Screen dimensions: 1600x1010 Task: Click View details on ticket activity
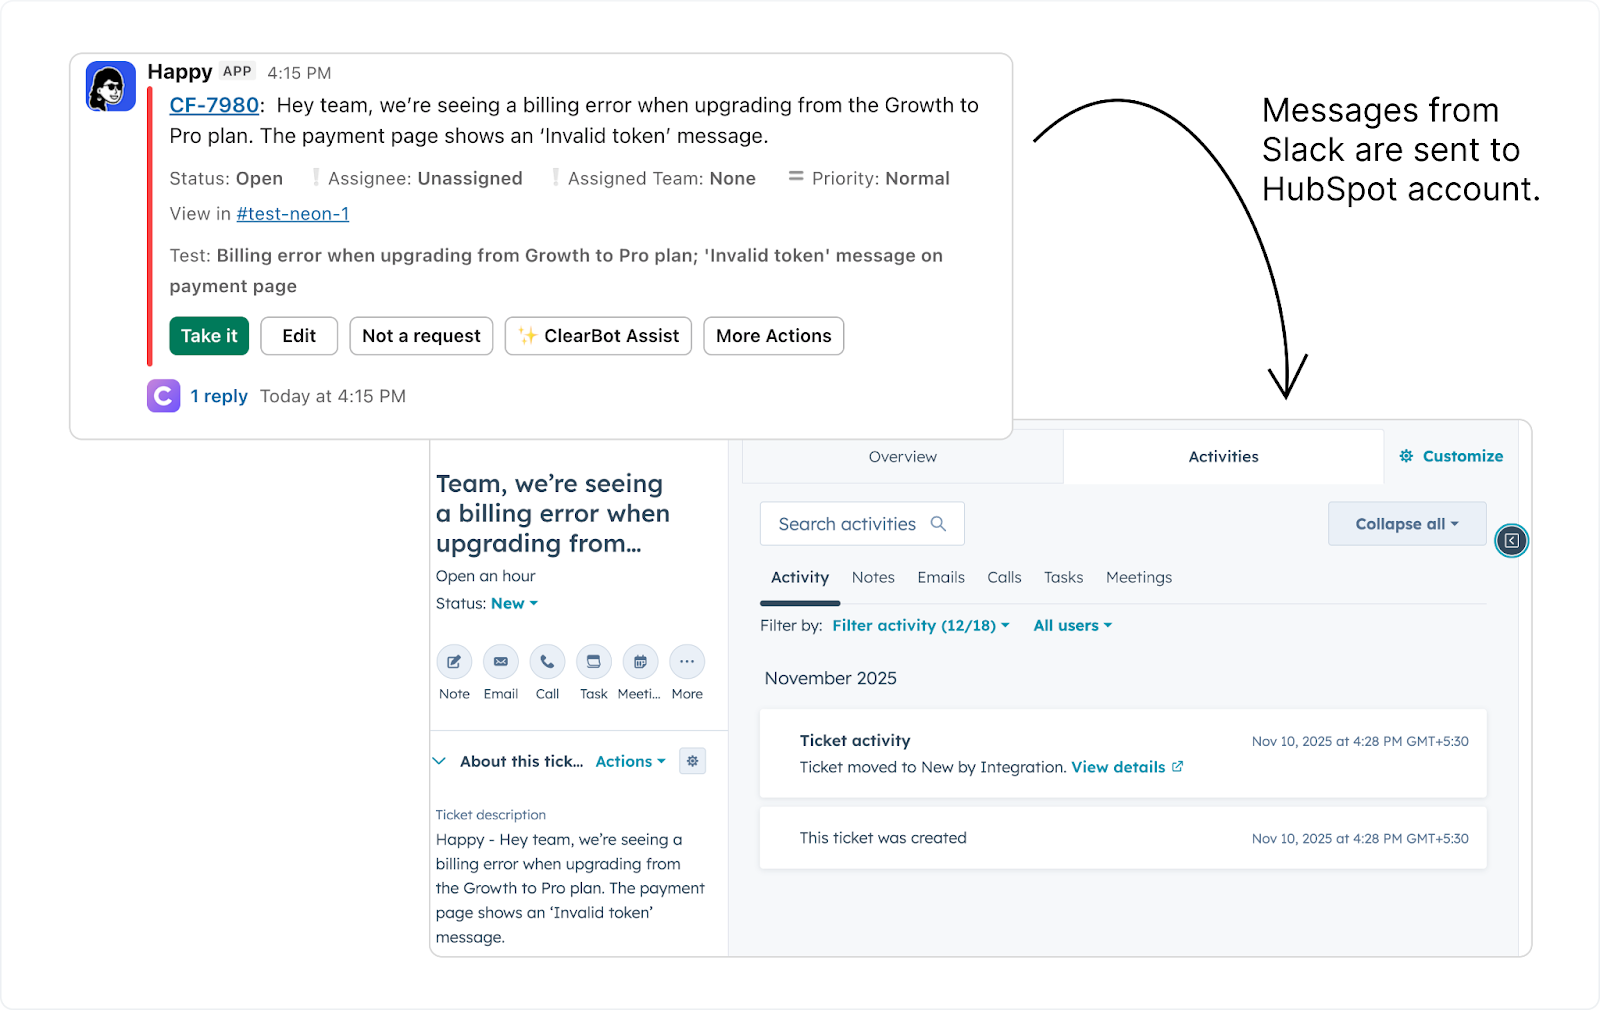tap(1118, 767)
